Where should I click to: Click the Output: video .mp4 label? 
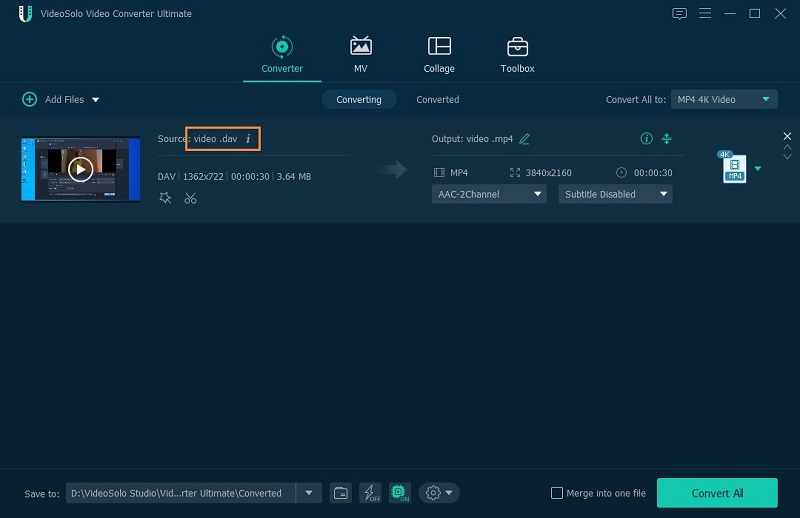(472, 139)
